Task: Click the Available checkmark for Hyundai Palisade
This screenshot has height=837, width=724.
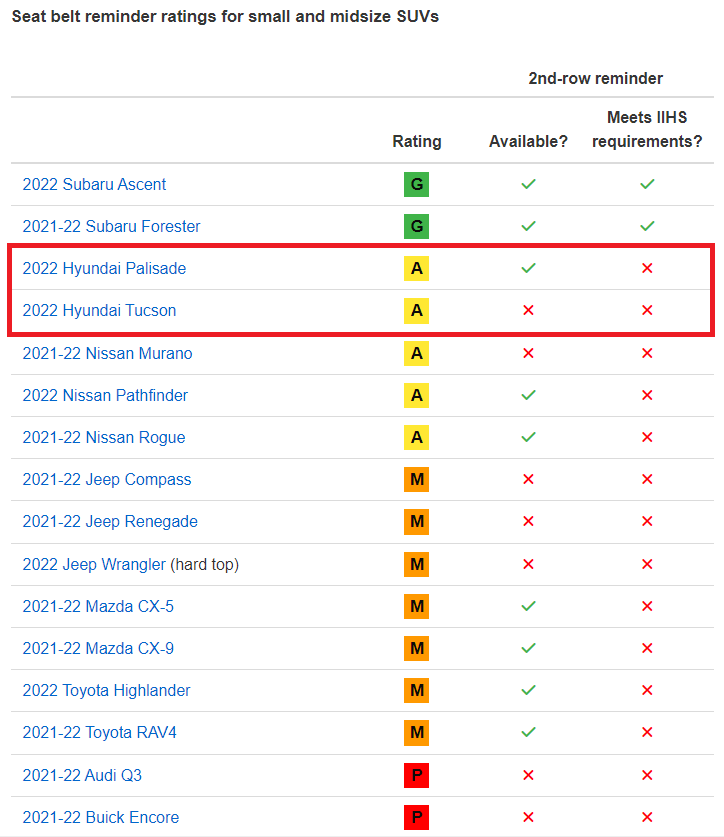Action: (528, 268)
